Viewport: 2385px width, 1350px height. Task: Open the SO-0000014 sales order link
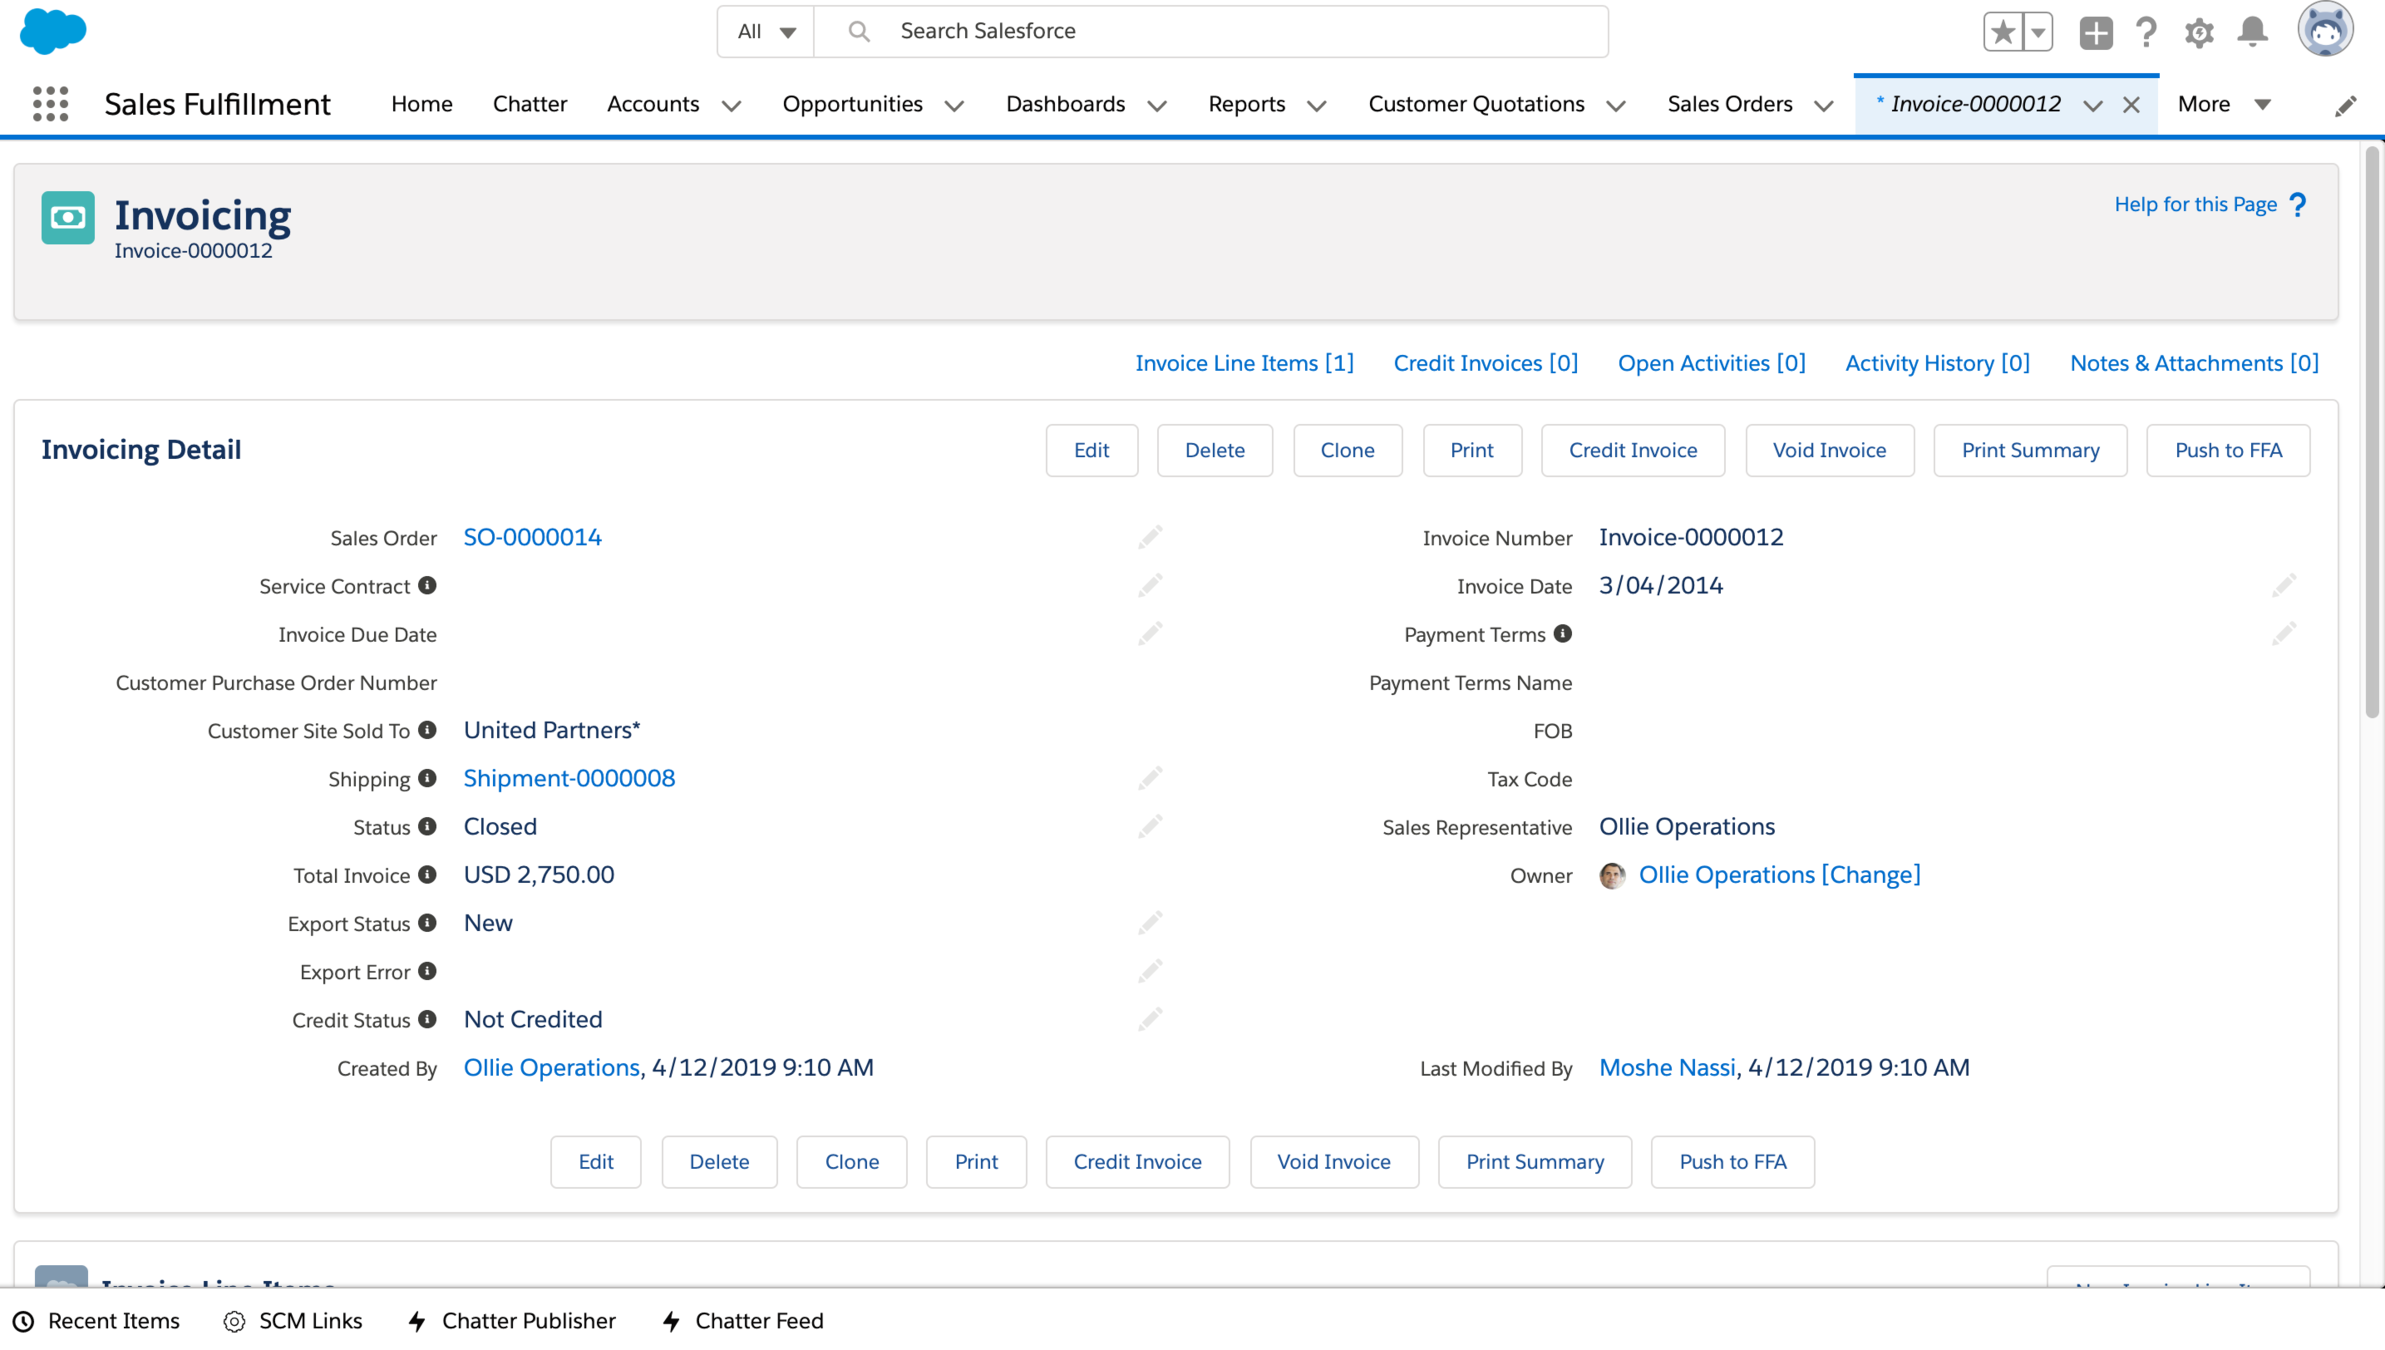[532, 537]
